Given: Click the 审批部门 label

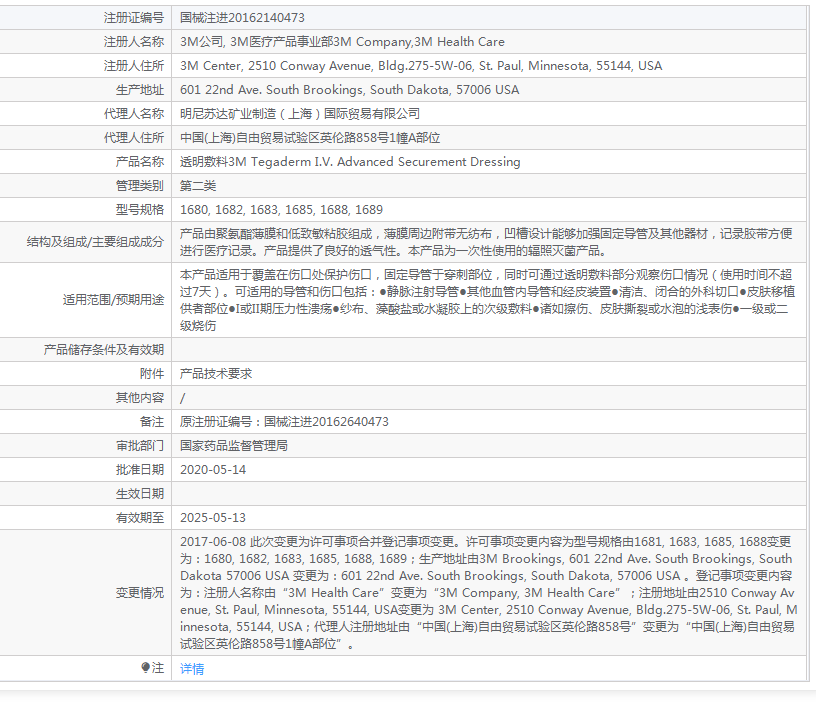Looking at the screenshot, I should click(140, 446).
